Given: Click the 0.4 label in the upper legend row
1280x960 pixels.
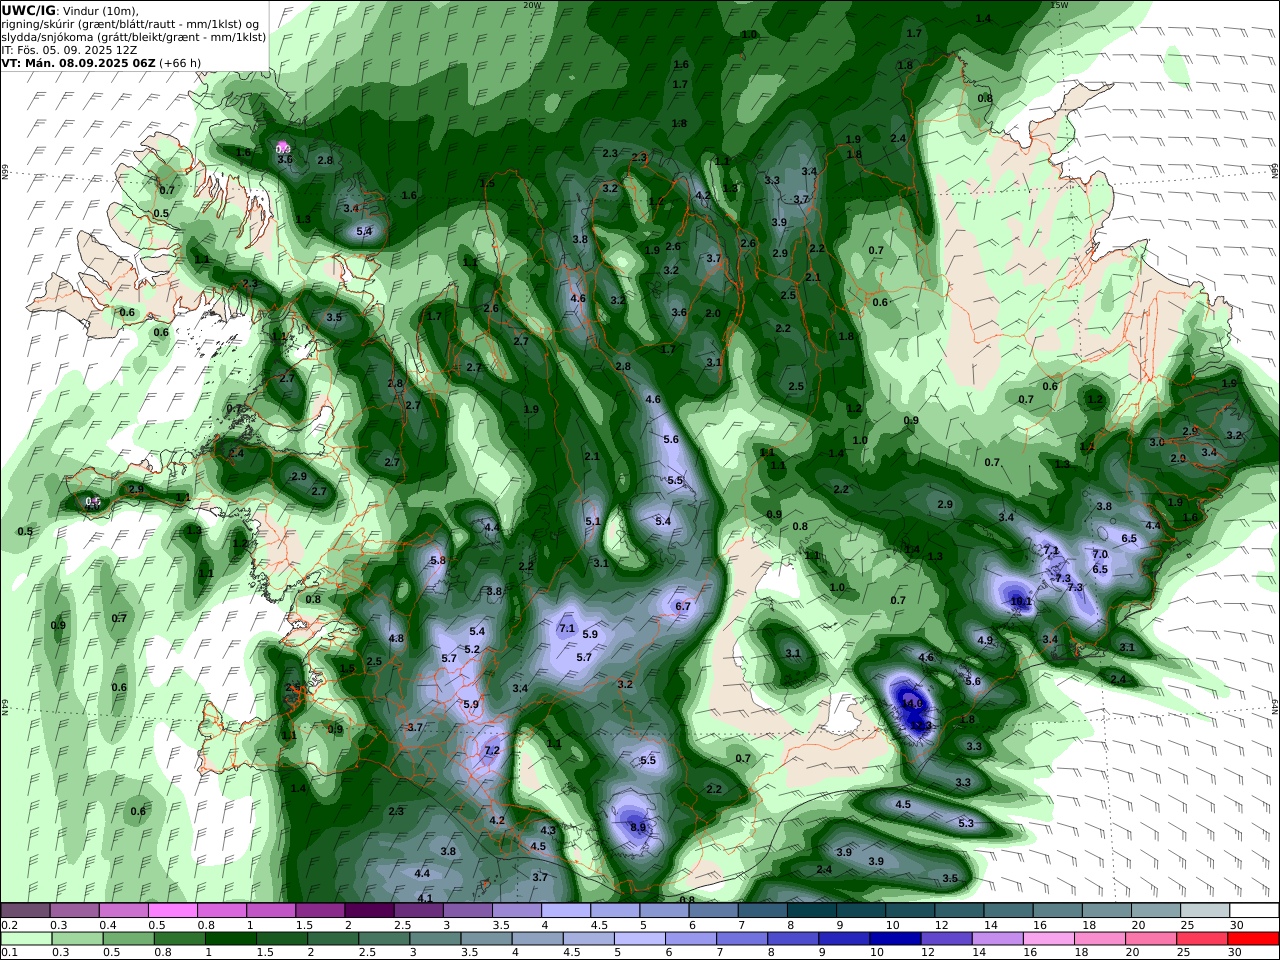Looking at the screenshot, I should 108,925.
